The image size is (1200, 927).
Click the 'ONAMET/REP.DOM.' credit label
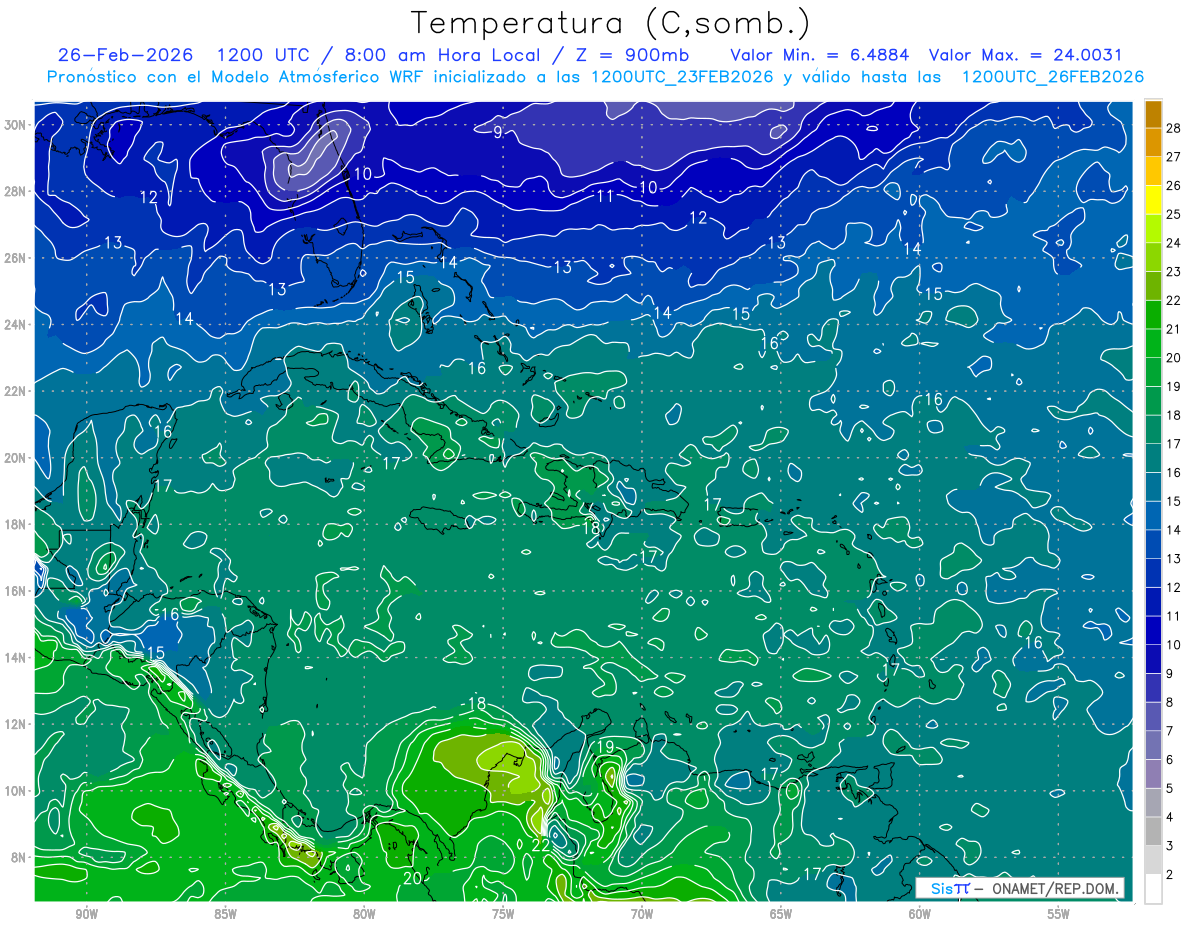(1054, 889)
